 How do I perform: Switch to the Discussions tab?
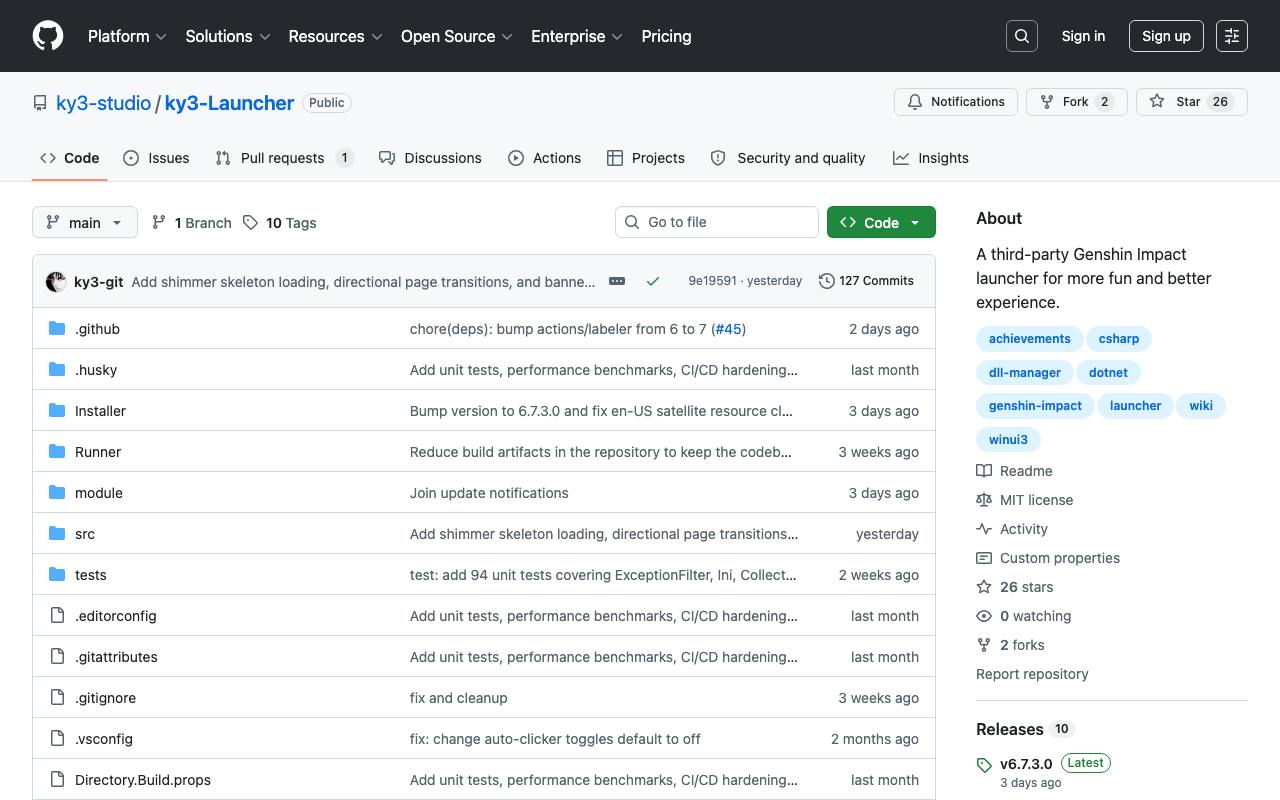(430, 158)
